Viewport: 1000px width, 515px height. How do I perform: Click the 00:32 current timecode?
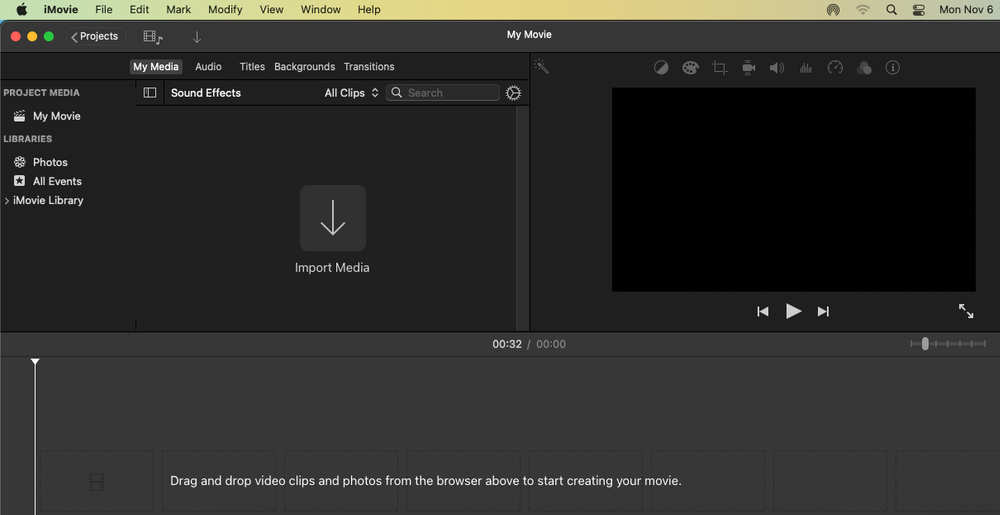point(507,344)
